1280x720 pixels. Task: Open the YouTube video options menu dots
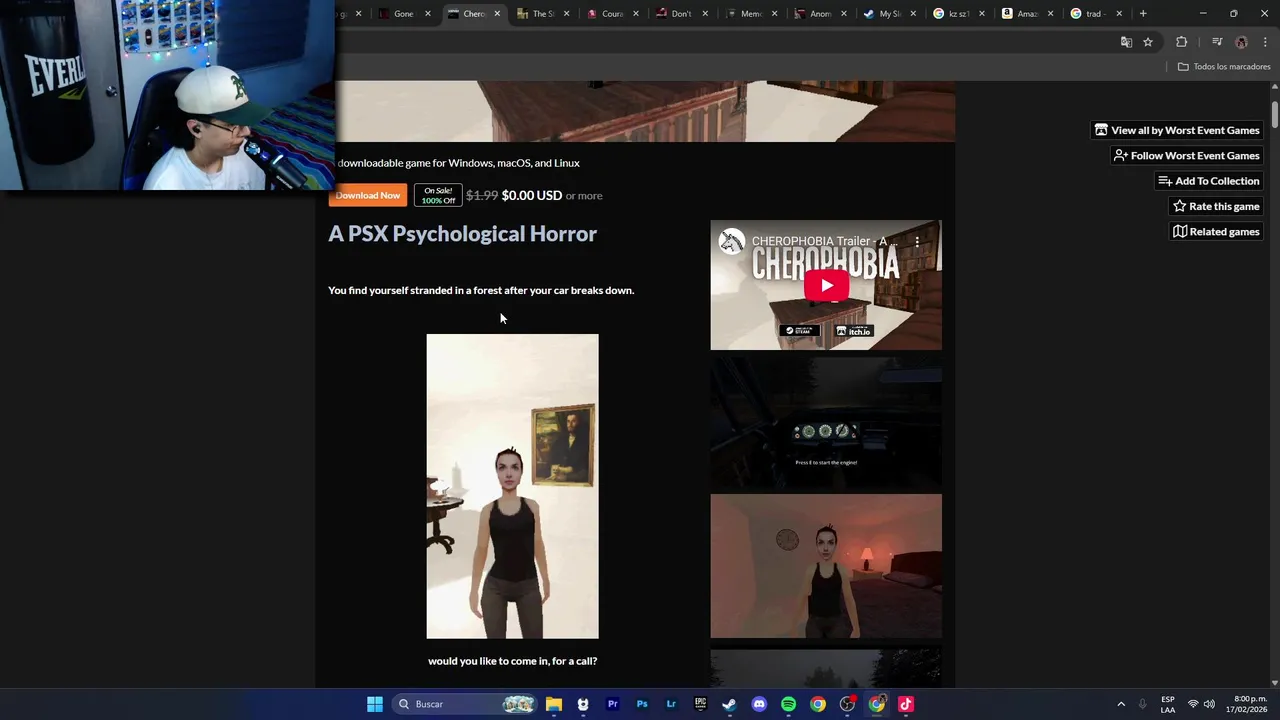[x=917, y=242]
